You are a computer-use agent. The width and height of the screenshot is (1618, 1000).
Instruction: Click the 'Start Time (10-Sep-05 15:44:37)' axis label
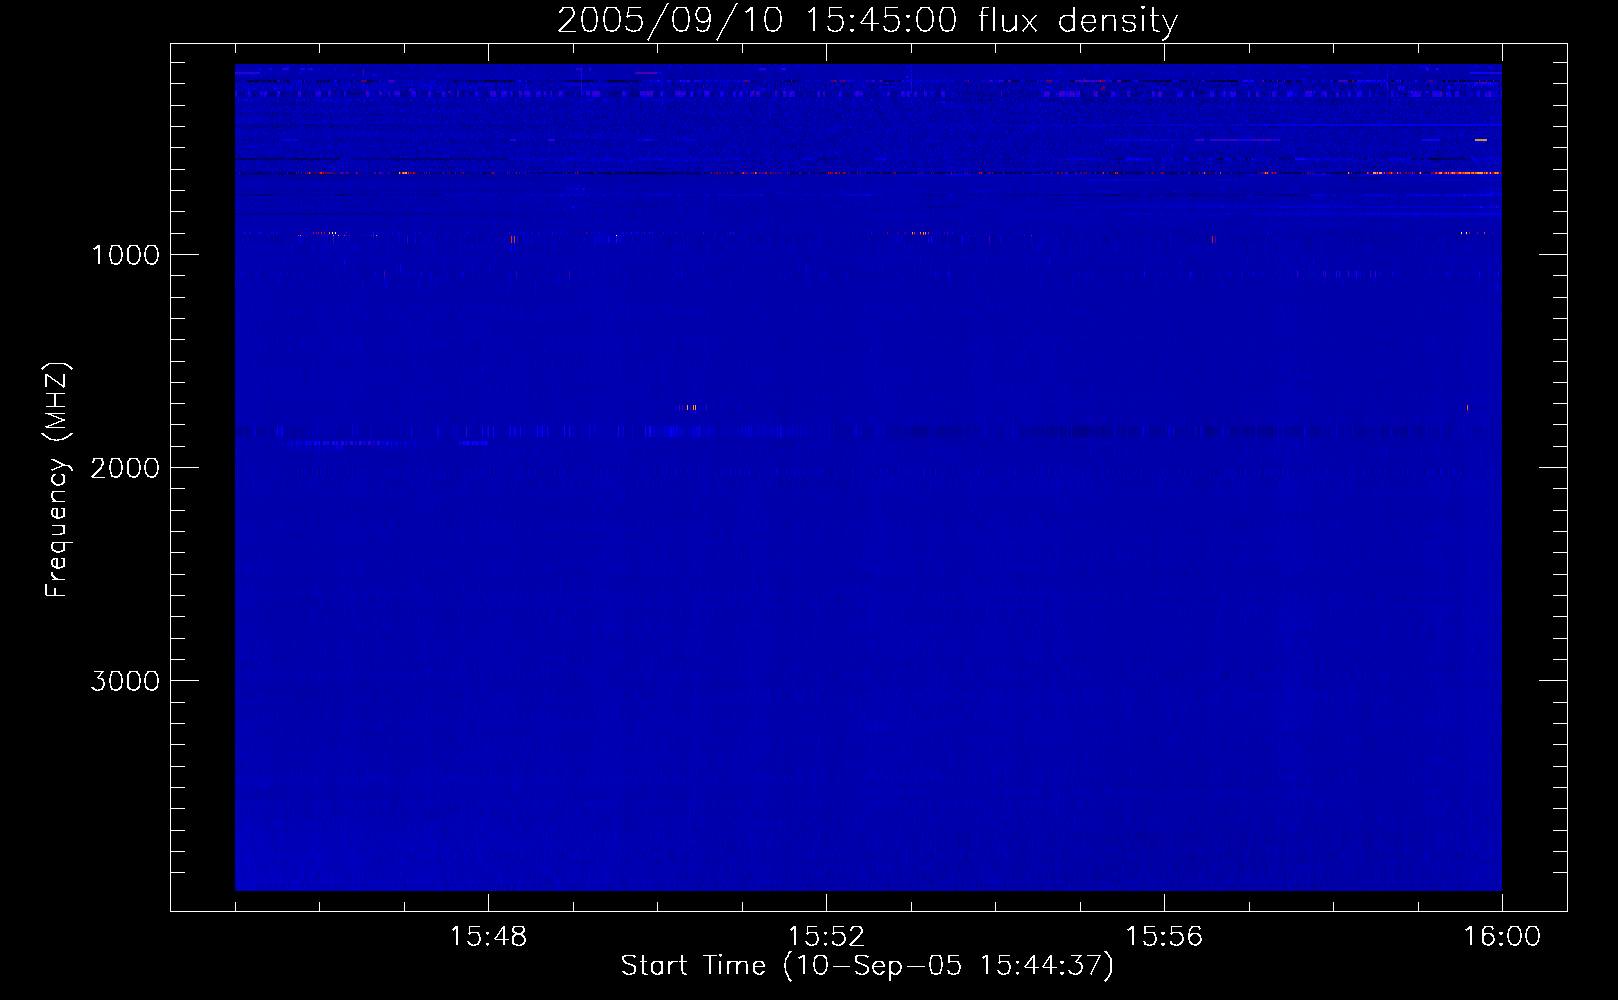tap(867, 965)
